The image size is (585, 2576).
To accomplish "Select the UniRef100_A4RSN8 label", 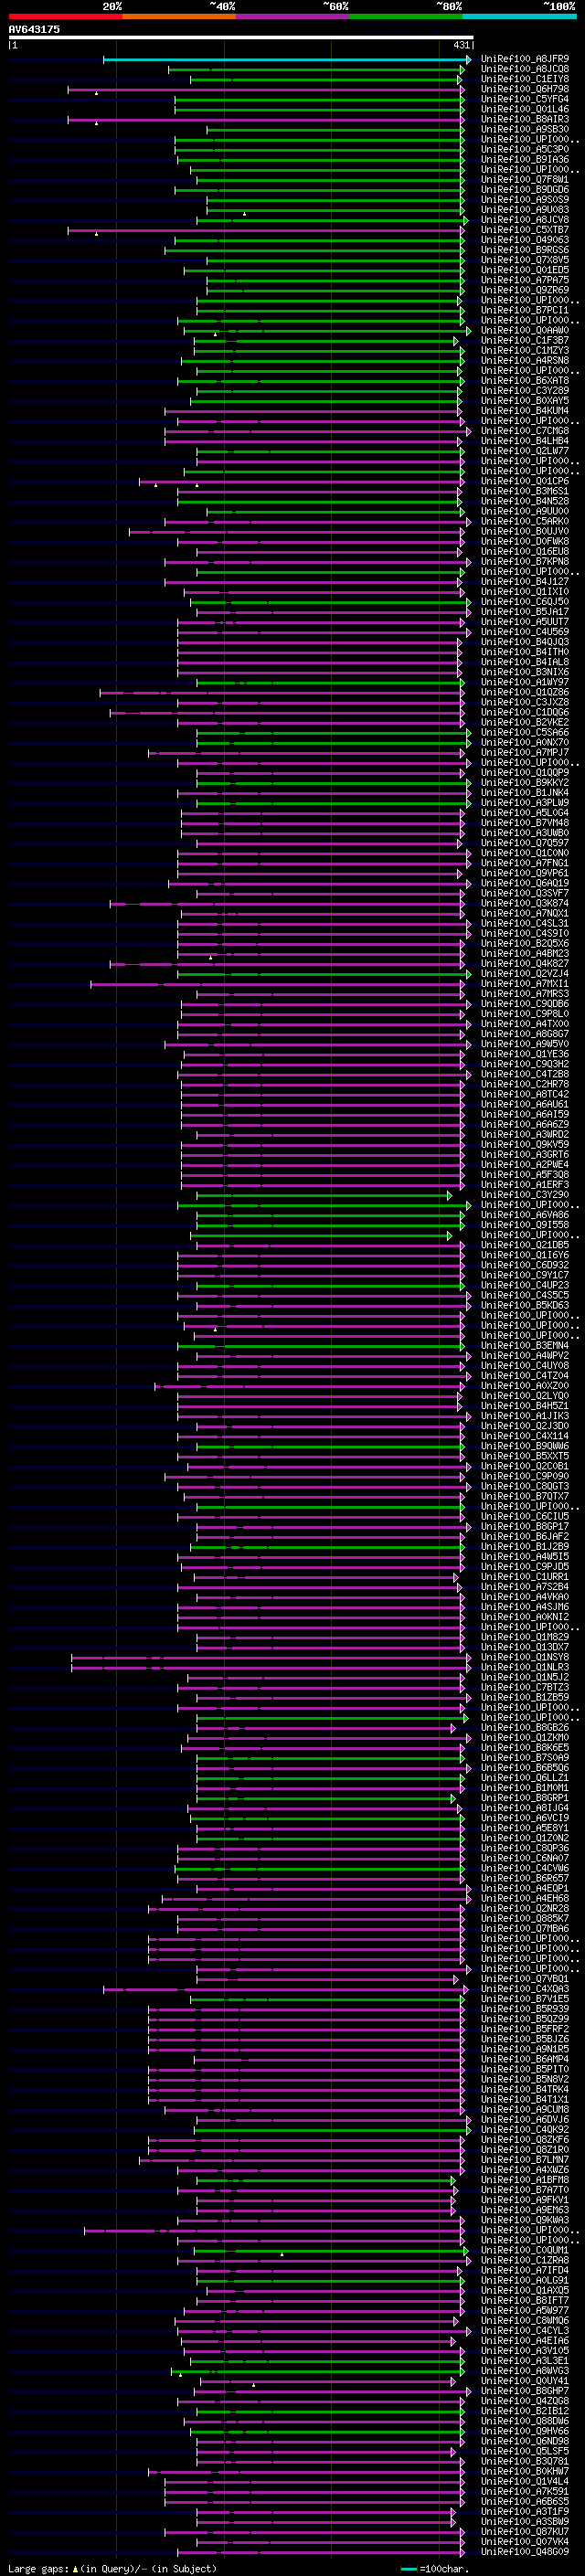I will (x=525, y=360).
